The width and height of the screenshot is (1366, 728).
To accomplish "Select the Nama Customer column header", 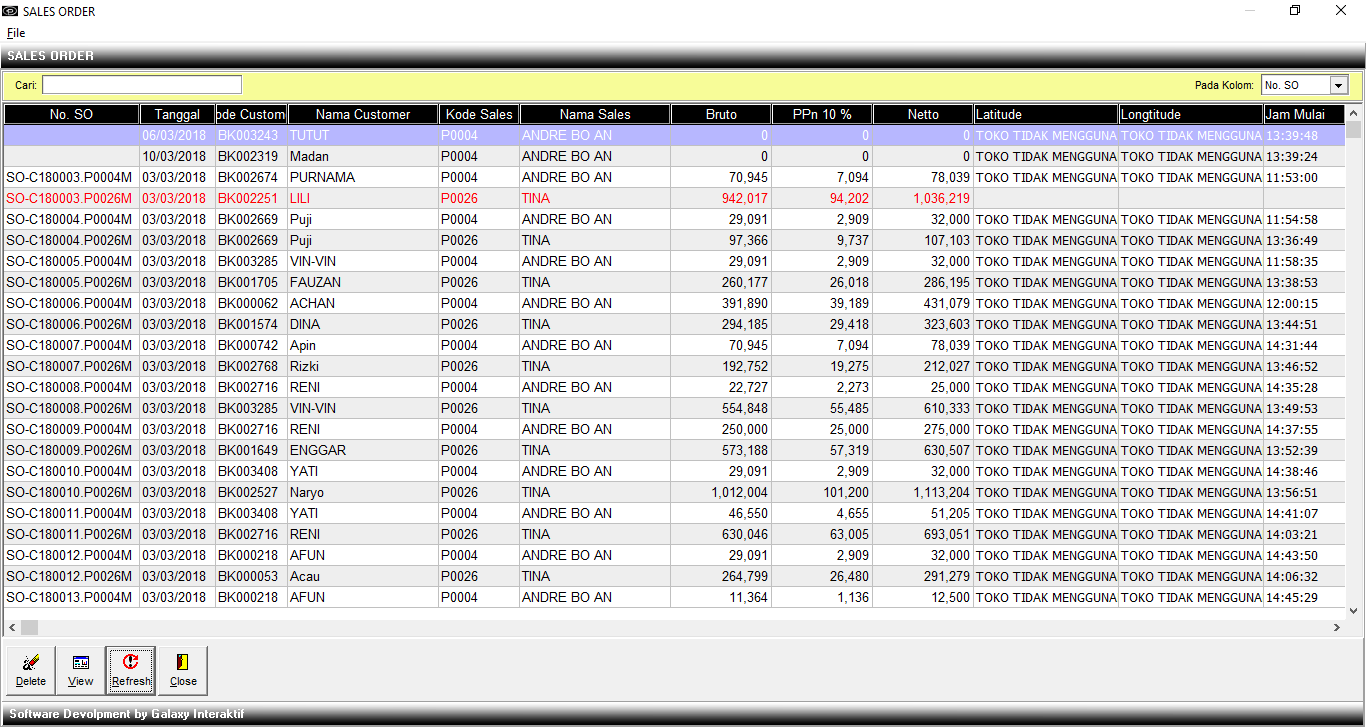I will 362,115.
